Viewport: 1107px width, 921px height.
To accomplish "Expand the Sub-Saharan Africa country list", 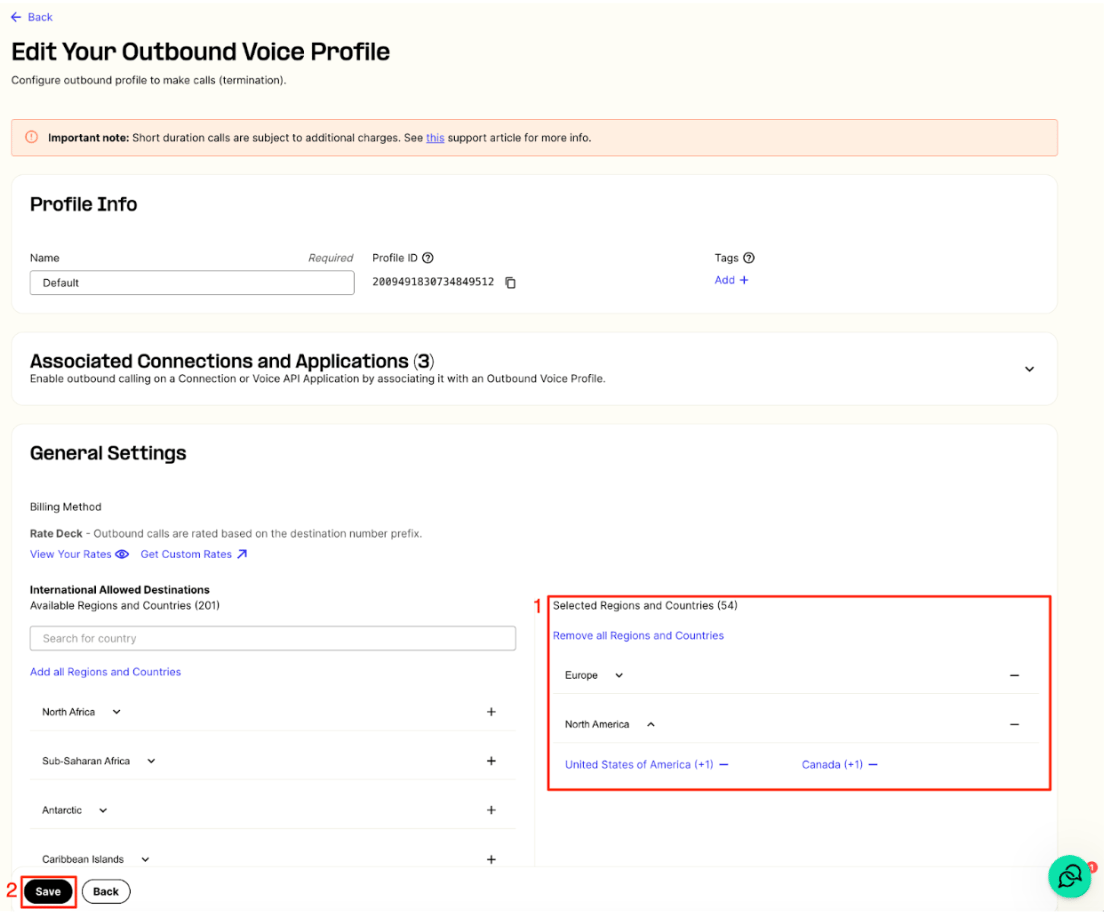I will point(151,762).
